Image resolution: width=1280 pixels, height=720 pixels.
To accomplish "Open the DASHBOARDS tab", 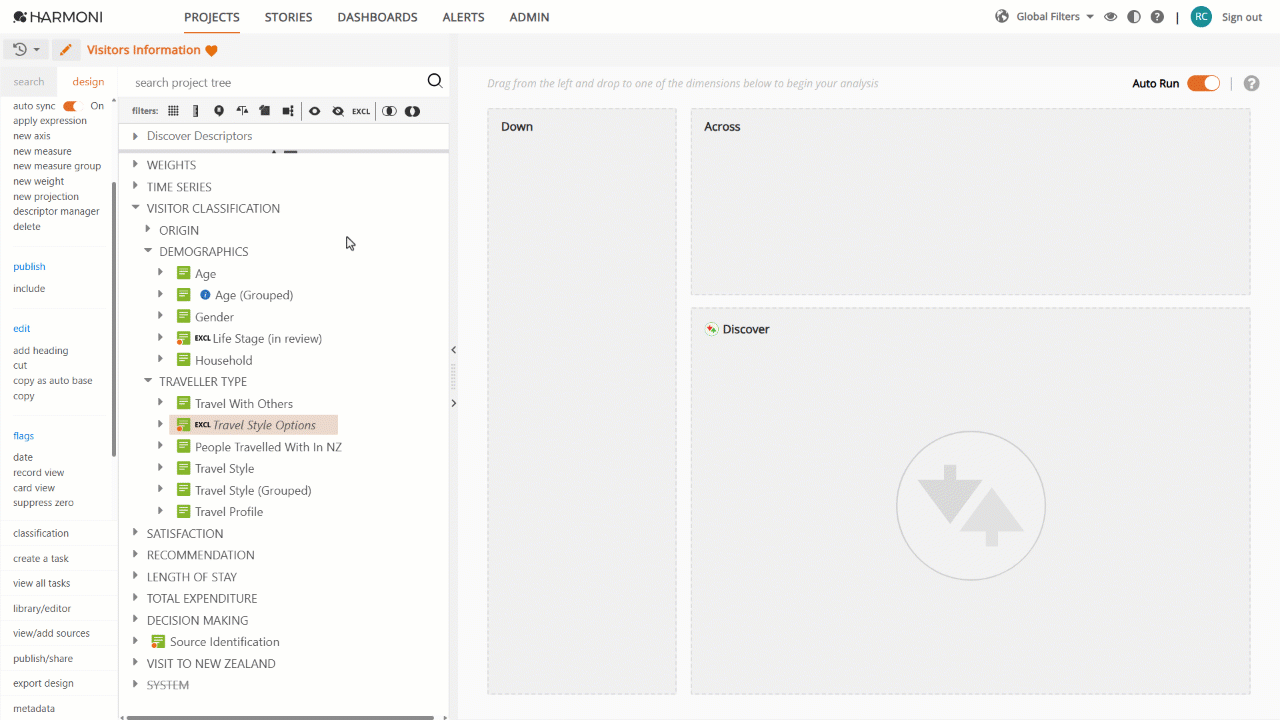I will coord(377,17).
